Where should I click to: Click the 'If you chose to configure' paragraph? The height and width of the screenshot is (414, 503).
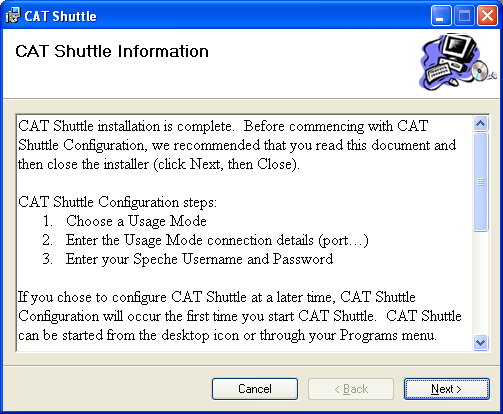(240, 316)
